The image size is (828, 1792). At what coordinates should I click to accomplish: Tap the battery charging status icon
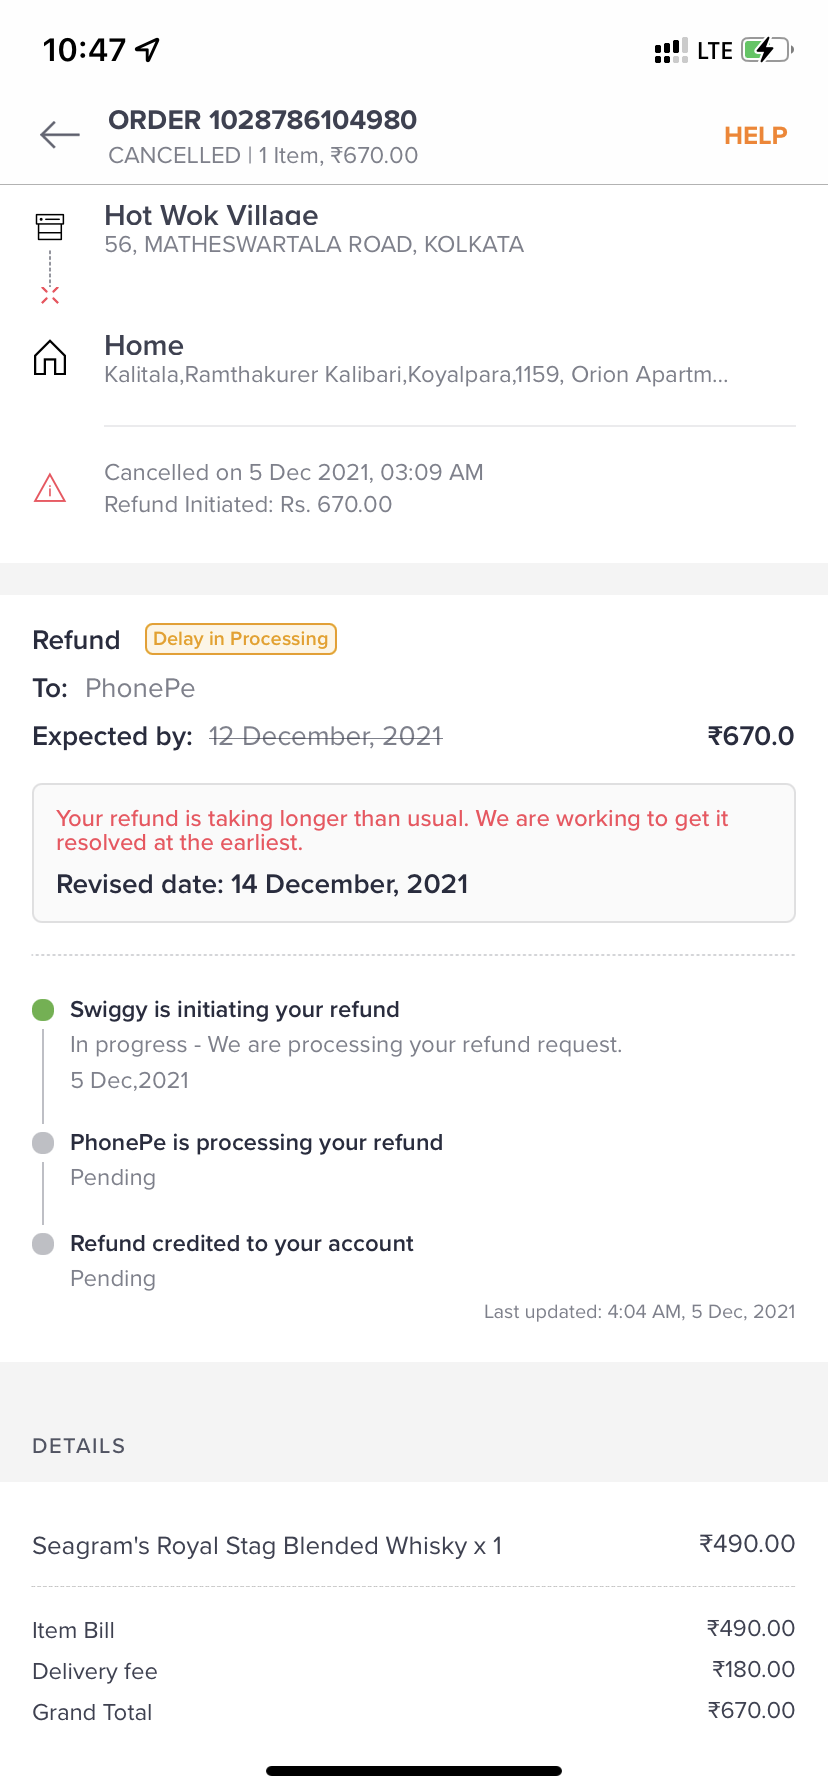point(766,50)
